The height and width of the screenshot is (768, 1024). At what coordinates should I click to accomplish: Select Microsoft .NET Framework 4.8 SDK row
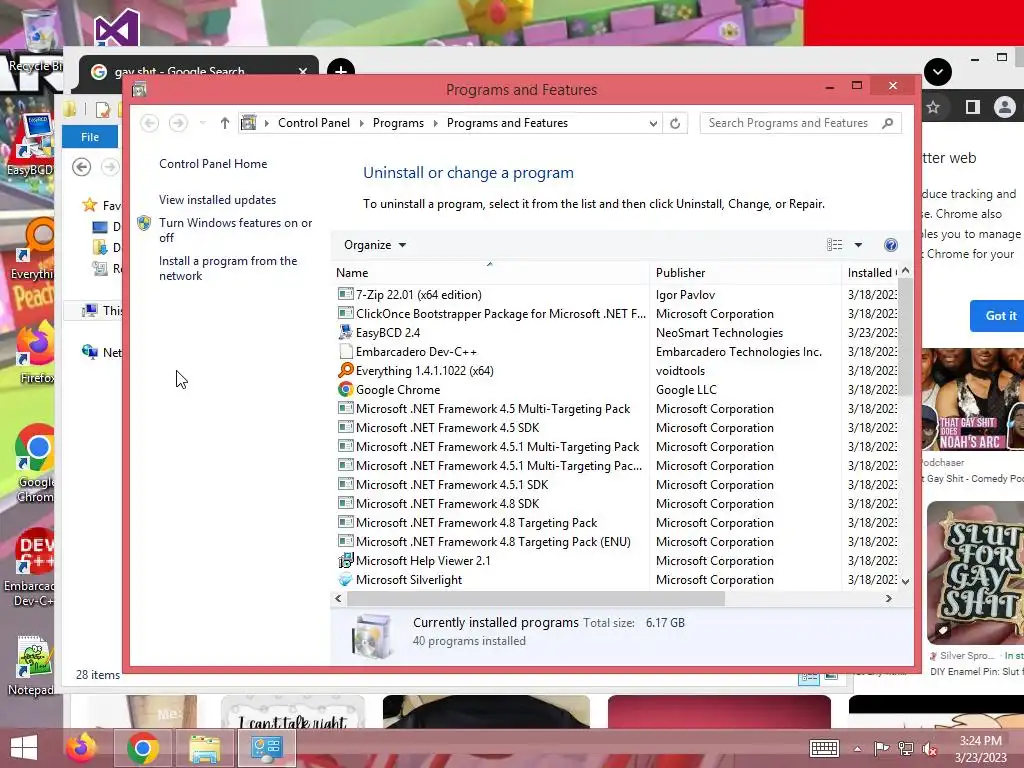(616, 504)
